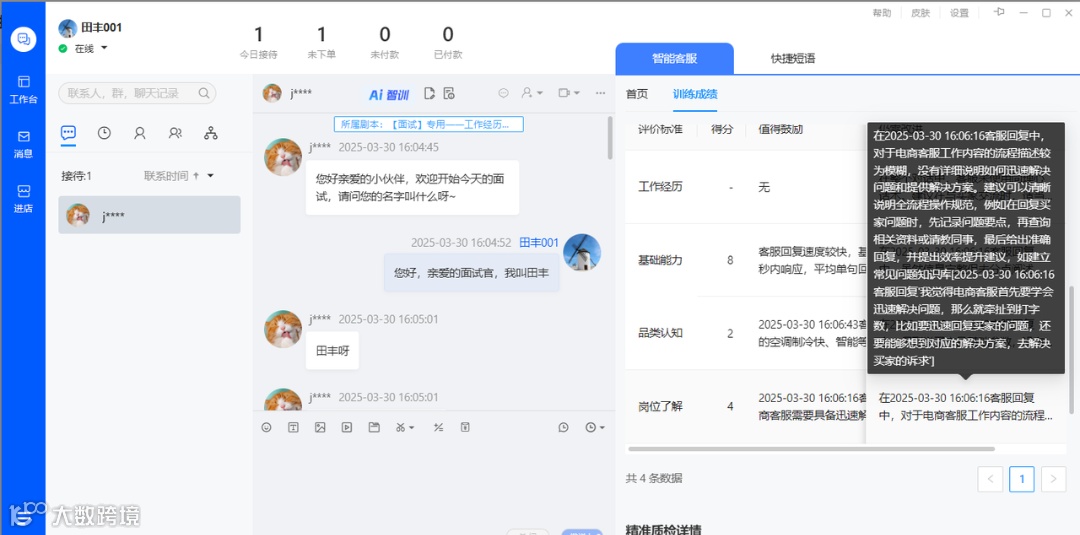Select the chat conversations list icon

[x=68, y=133]
